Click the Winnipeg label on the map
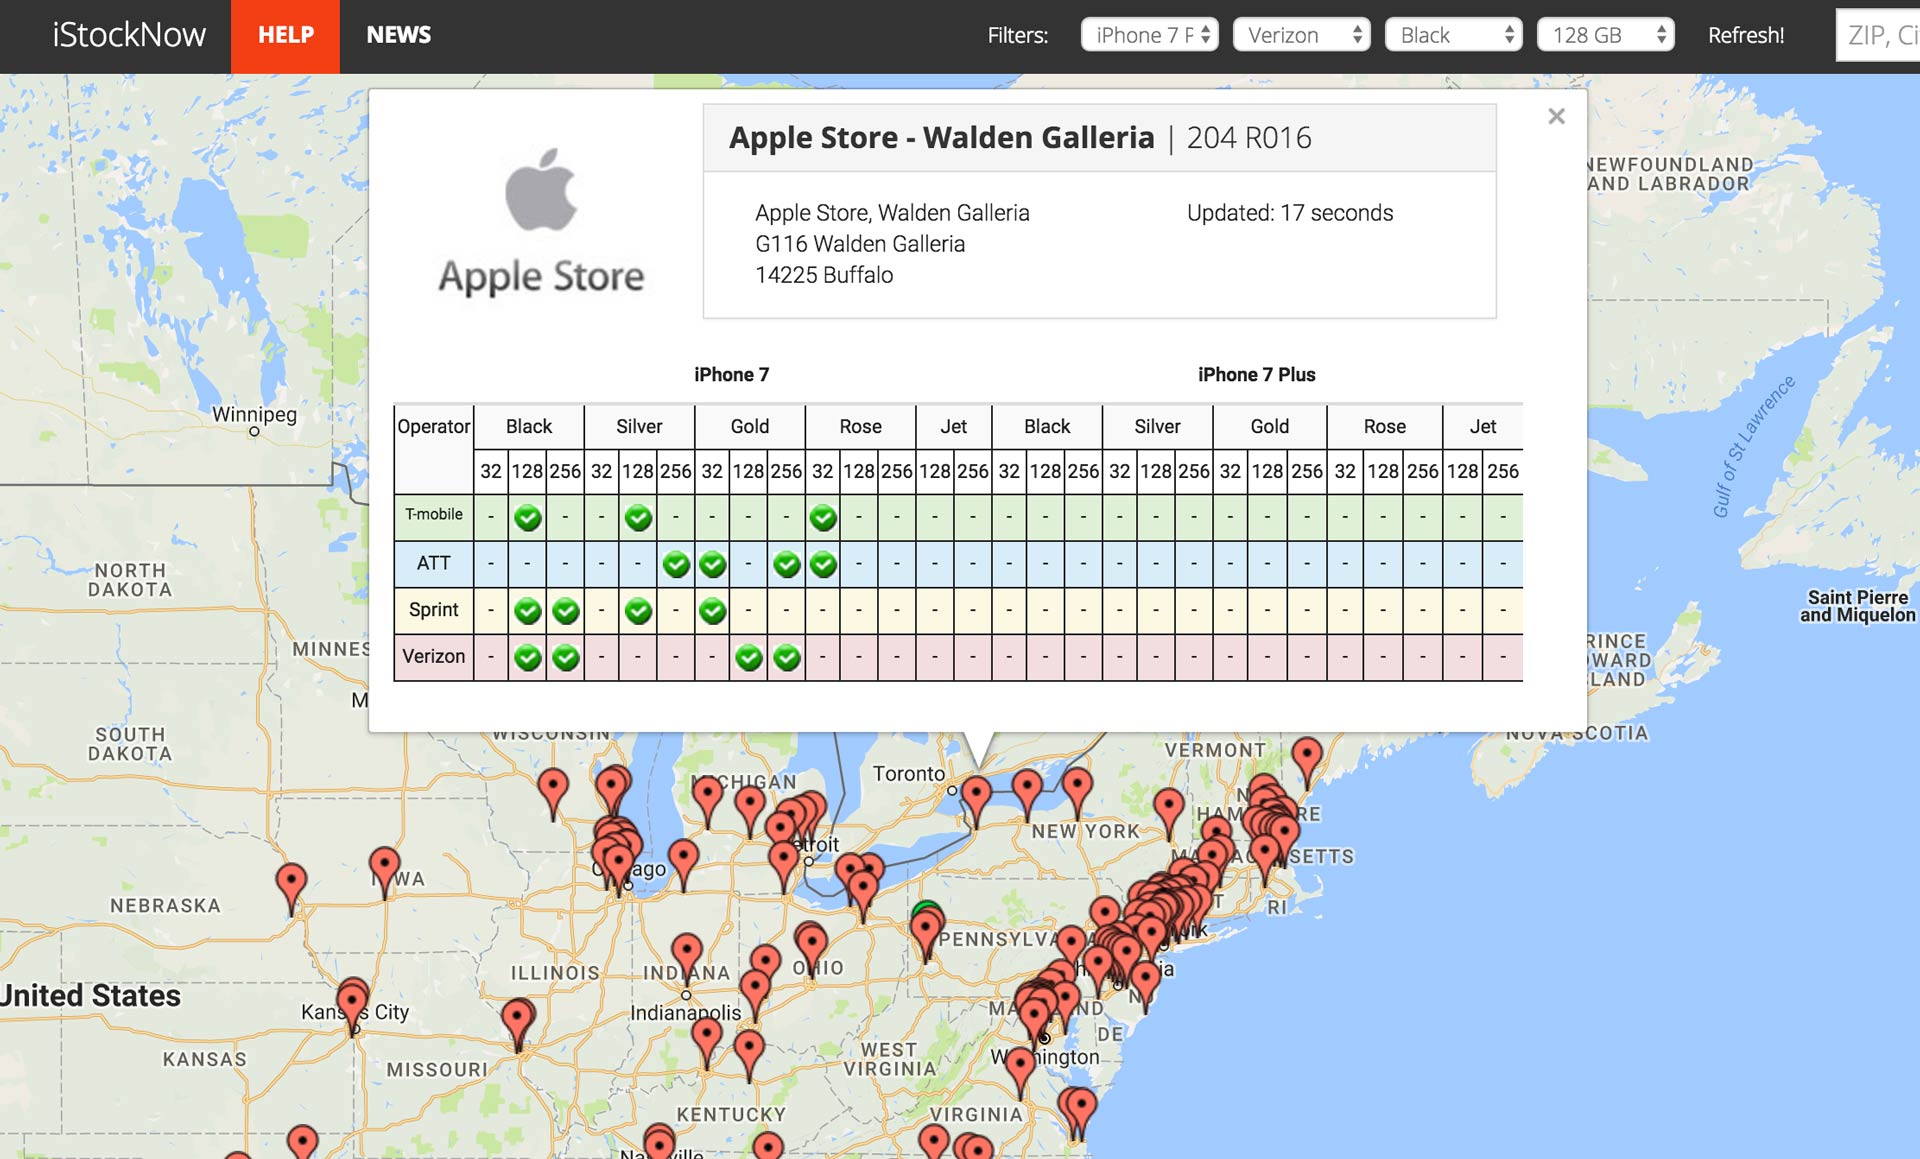This screenshot has width=1920, height=1159. click(x=254, y=414)
